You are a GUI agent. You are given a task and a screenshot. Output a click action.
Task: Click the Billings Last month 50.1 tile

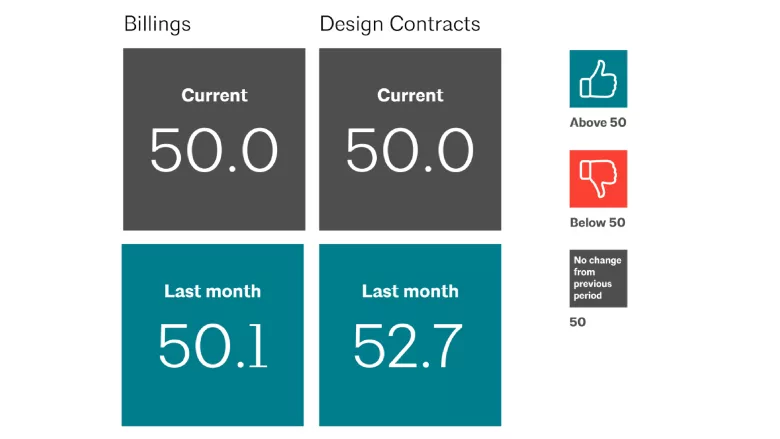point(213,335)
